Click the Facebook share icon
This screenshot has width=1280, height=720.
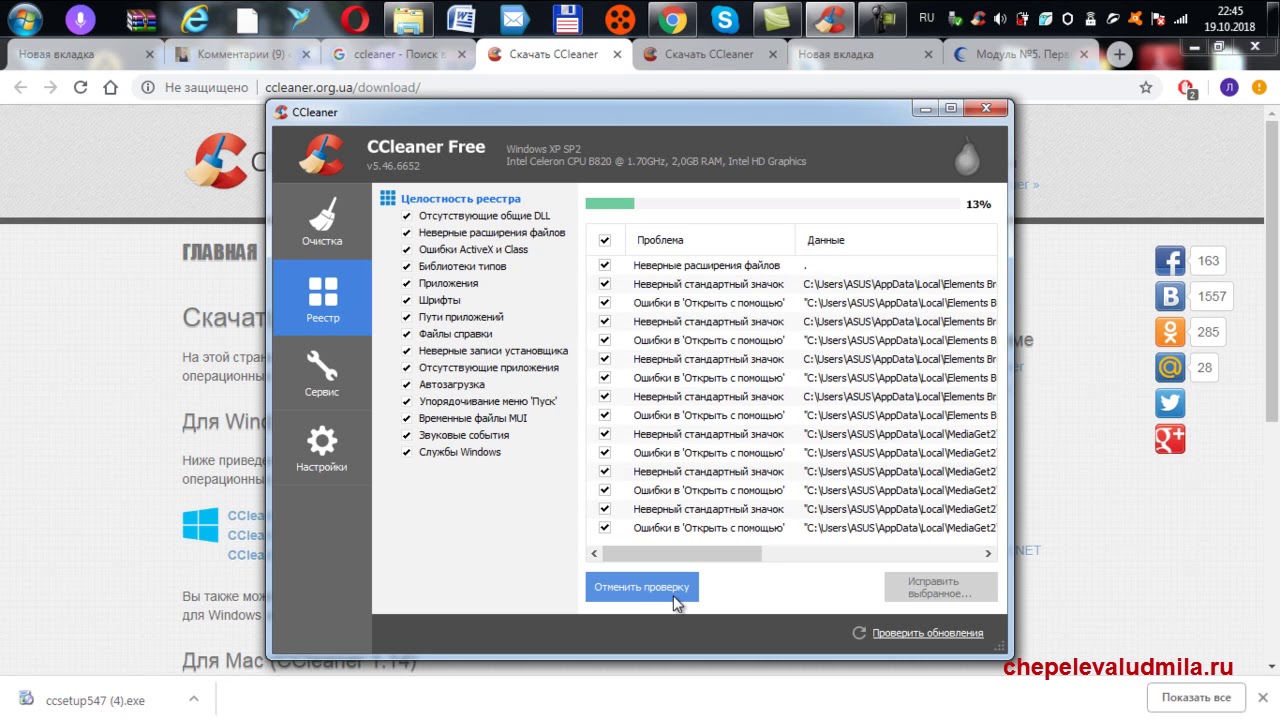tap(1170, 261)
